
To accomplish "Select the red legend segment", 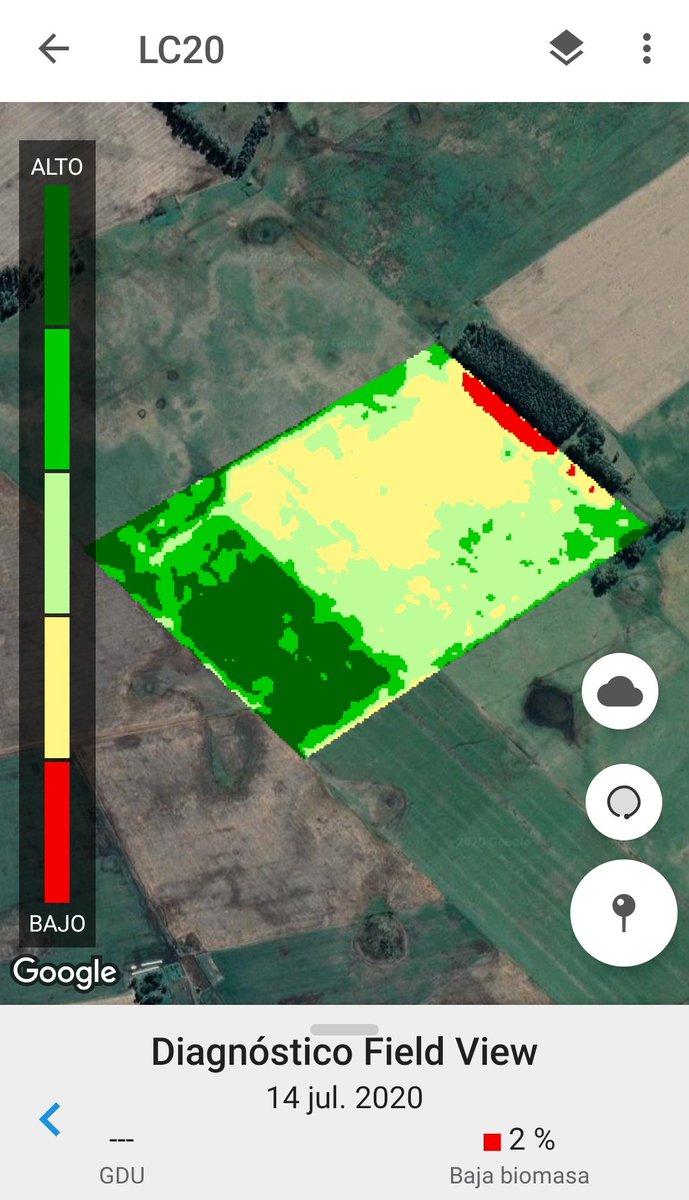I will point(57,832).
